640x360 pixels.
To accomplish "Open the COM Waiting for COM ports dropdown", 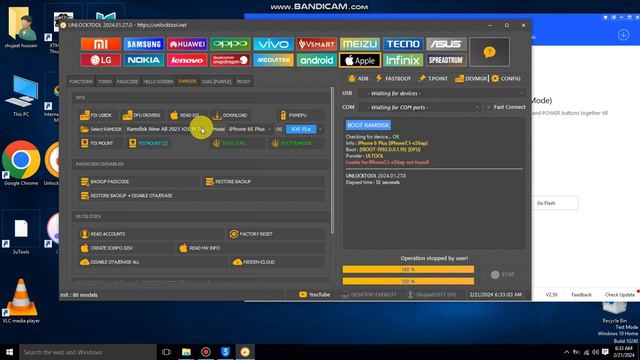I will 420,107.
